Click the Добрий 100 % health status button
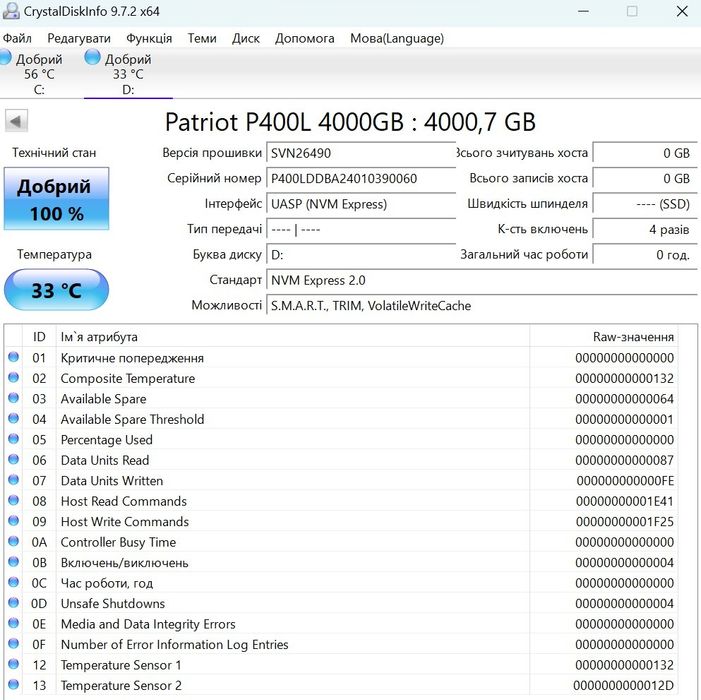The height and width of the screenshot is (700, 701). point(56,199)
